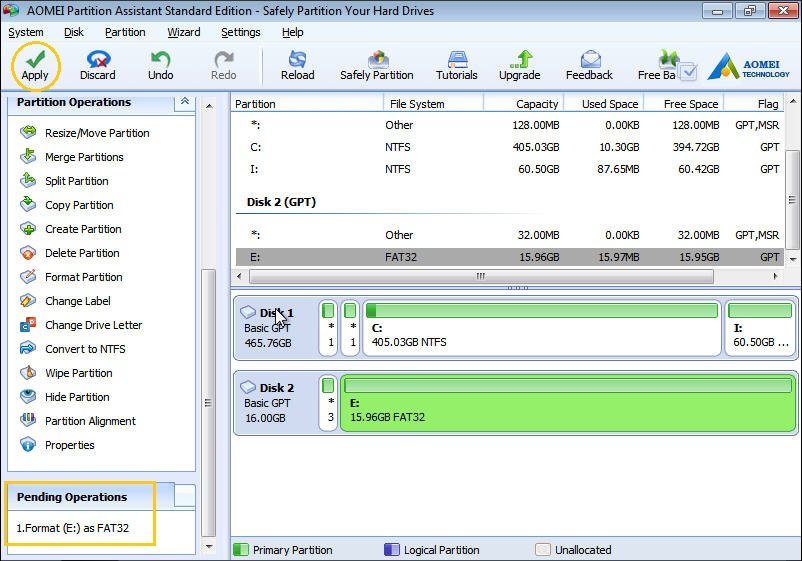Sort by Flag column header
This screenshot has height=561, width=802.
(x=754, y=104)
